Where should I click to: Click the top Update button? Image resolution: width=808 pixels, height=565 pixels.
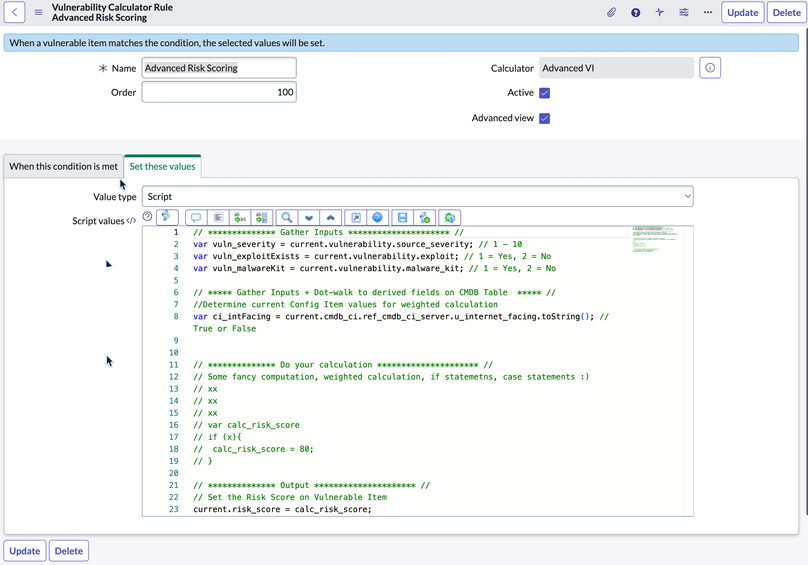tap(743, 12)
